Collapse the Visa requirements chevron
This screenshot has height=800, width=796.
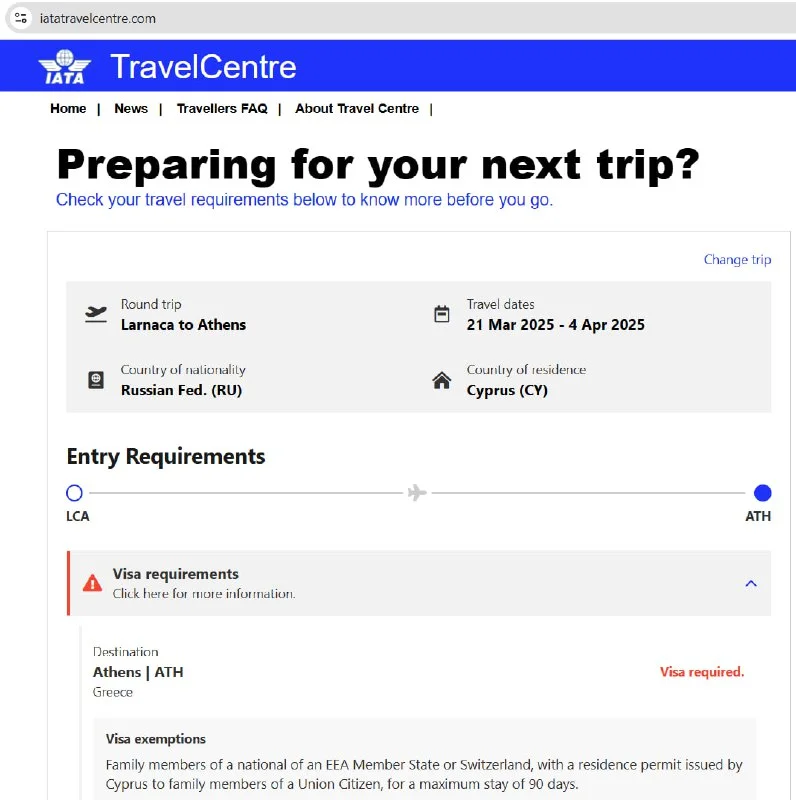coord(751,583)
